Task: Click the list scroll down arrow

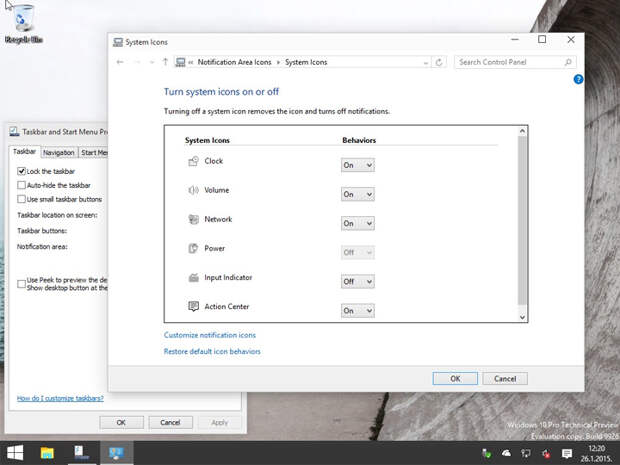Action: [x=522, y=317]
